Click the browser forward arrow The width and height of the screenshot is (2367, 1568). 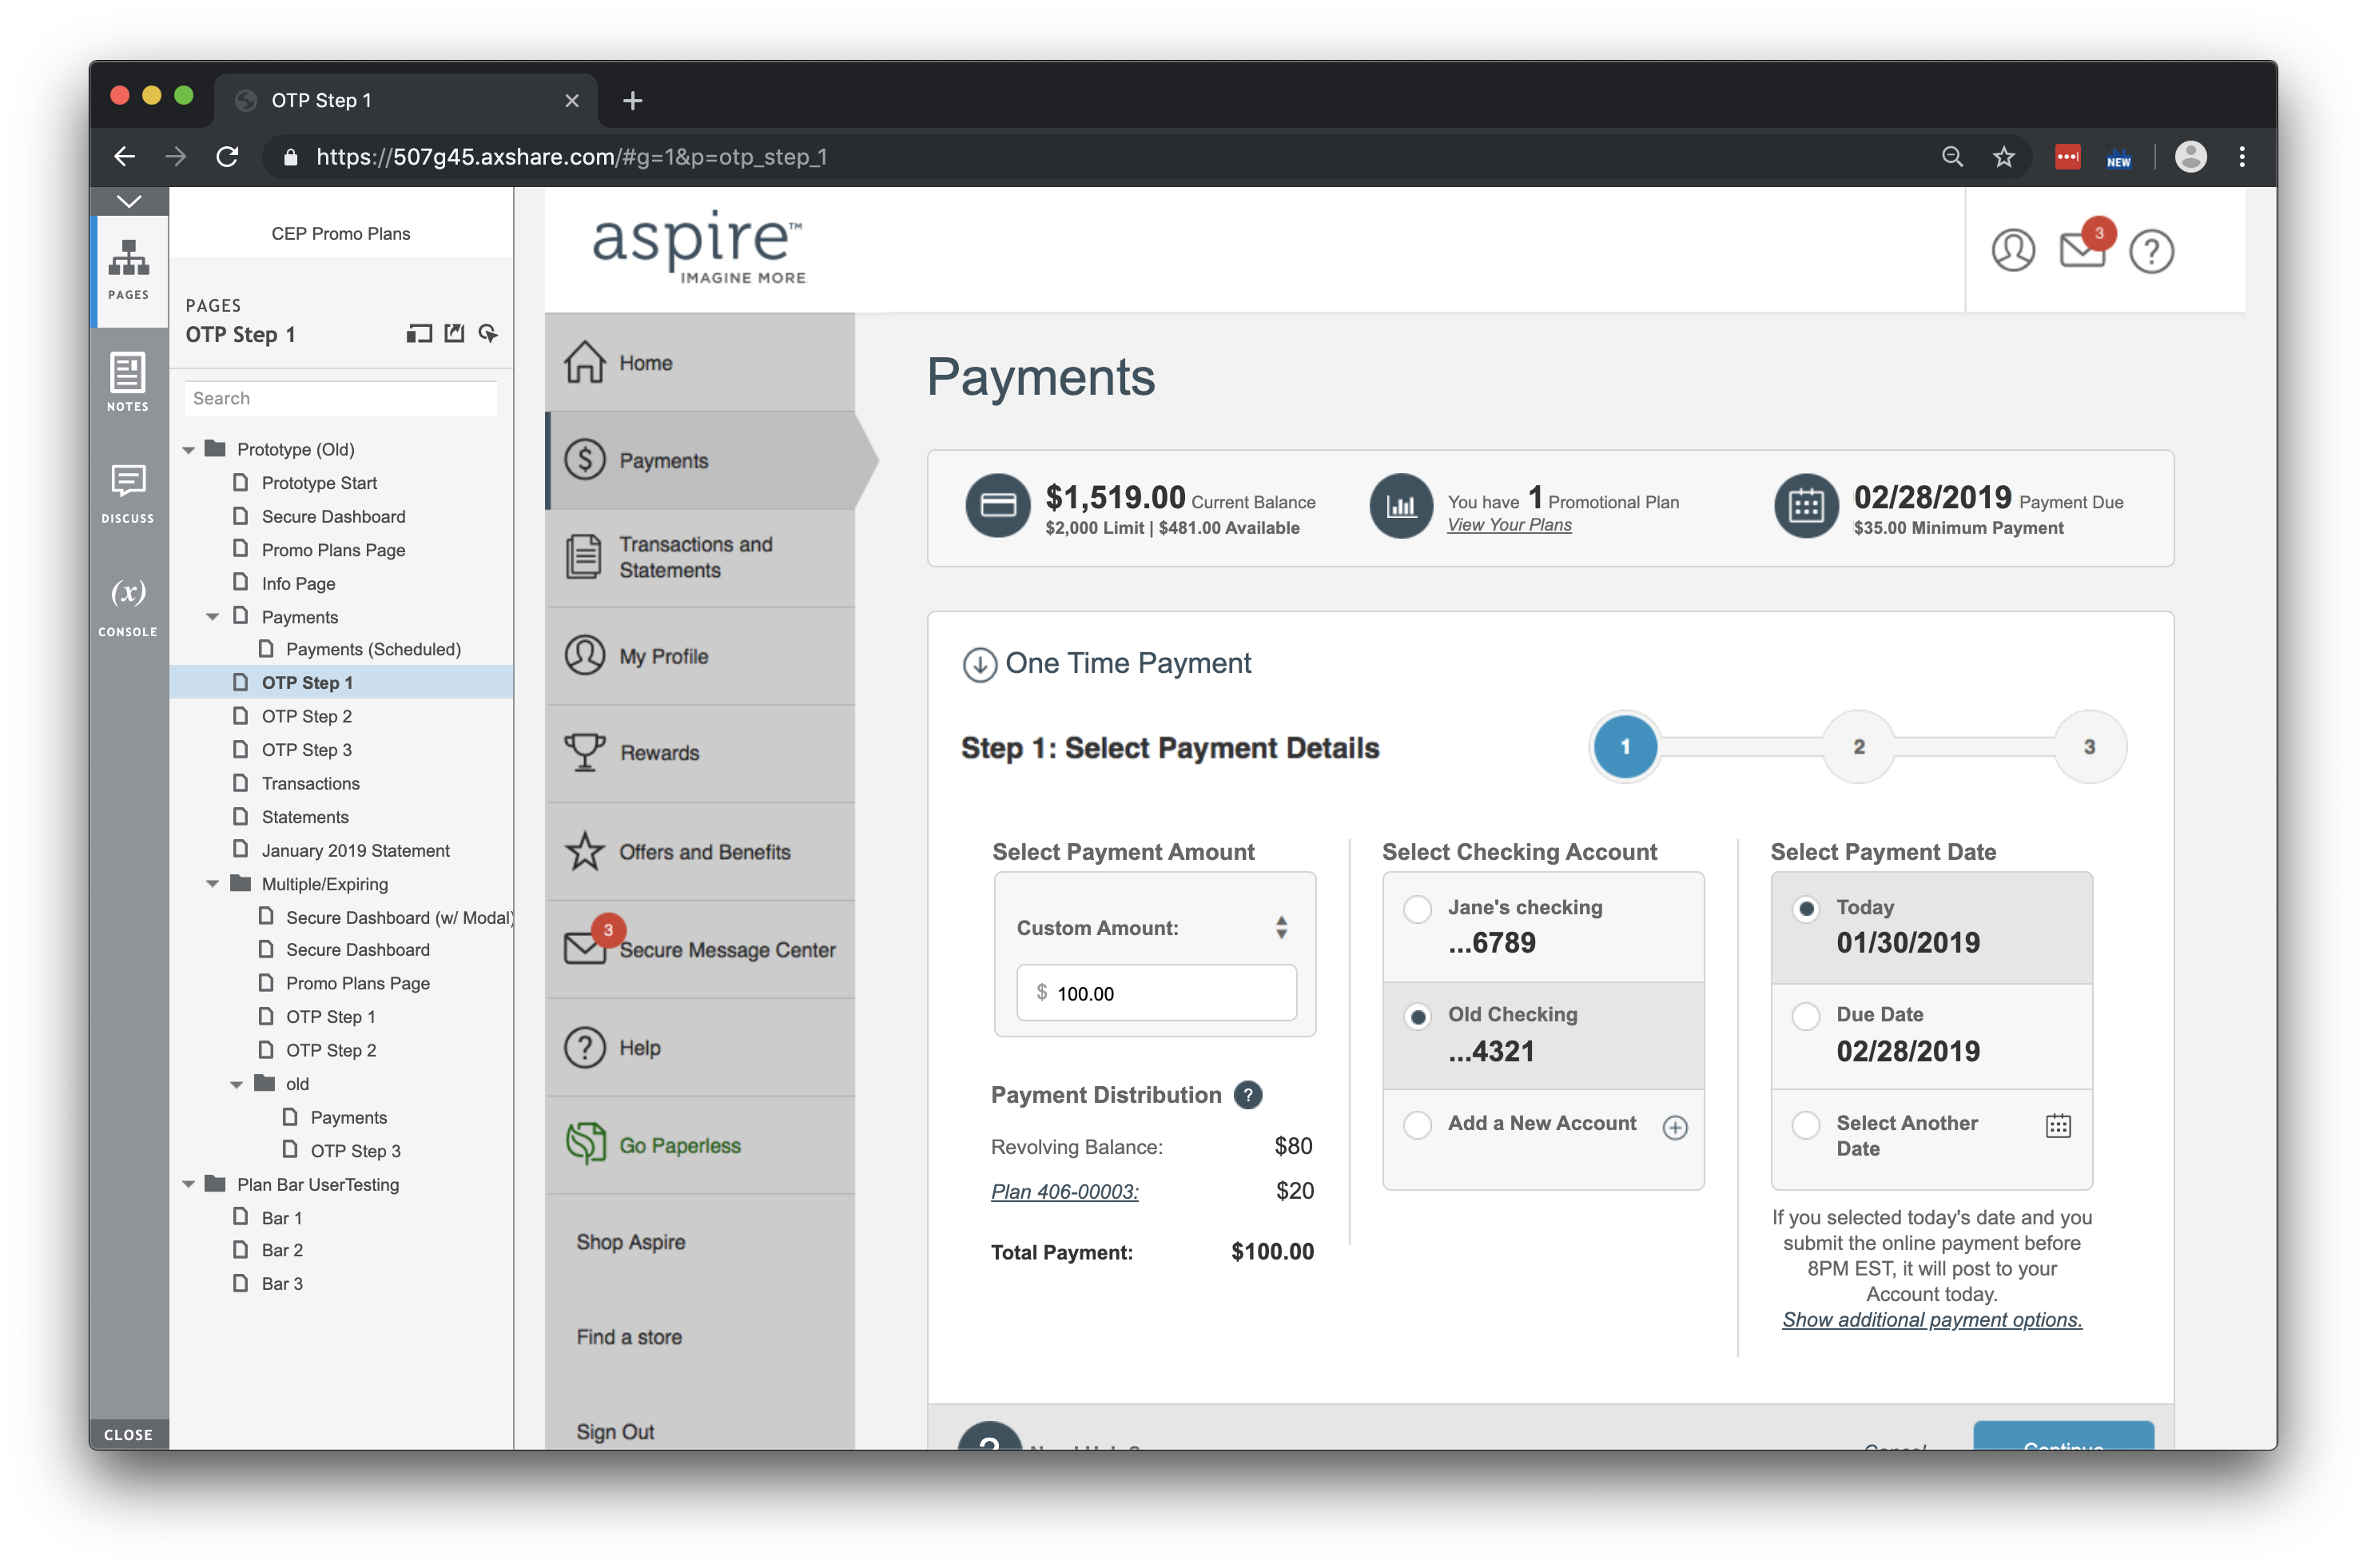click(176, 156)
